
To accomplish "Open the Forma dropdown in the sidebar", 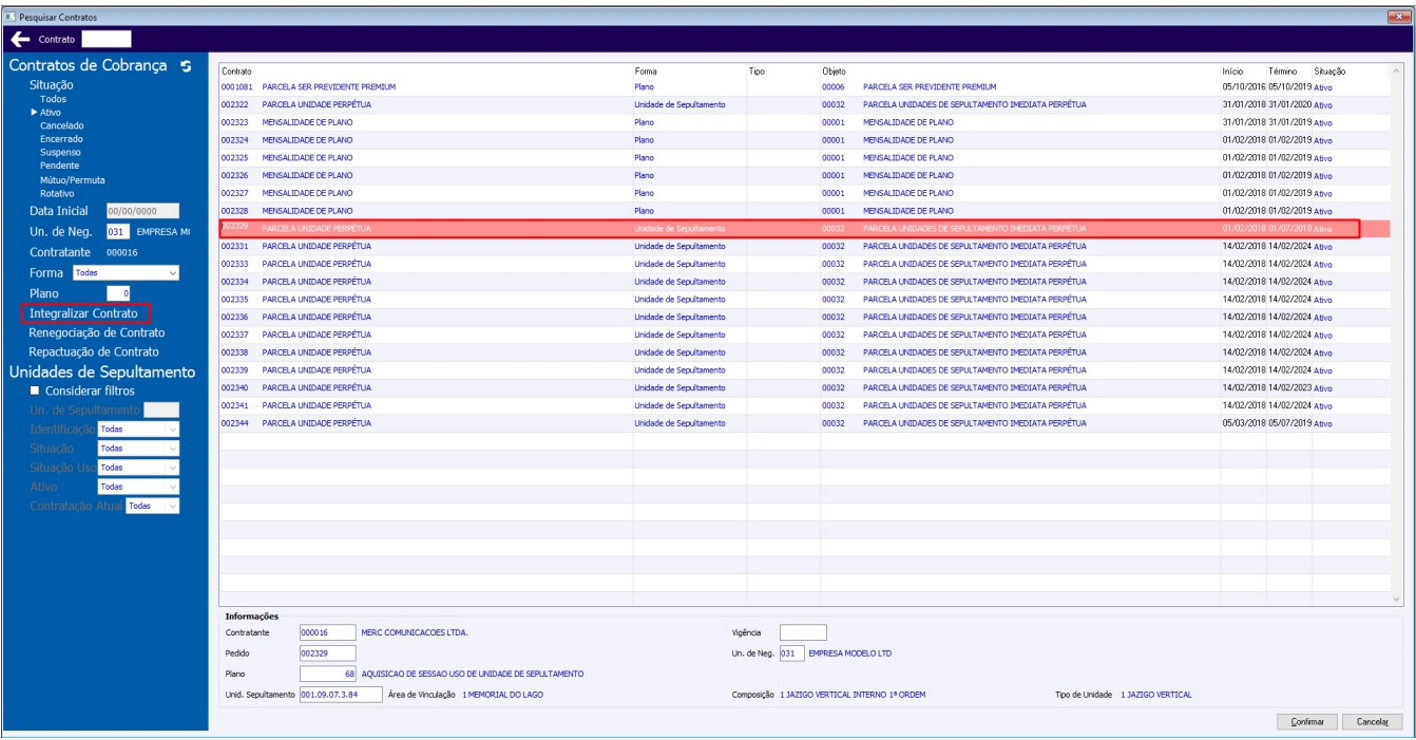I will pos(126,273).
